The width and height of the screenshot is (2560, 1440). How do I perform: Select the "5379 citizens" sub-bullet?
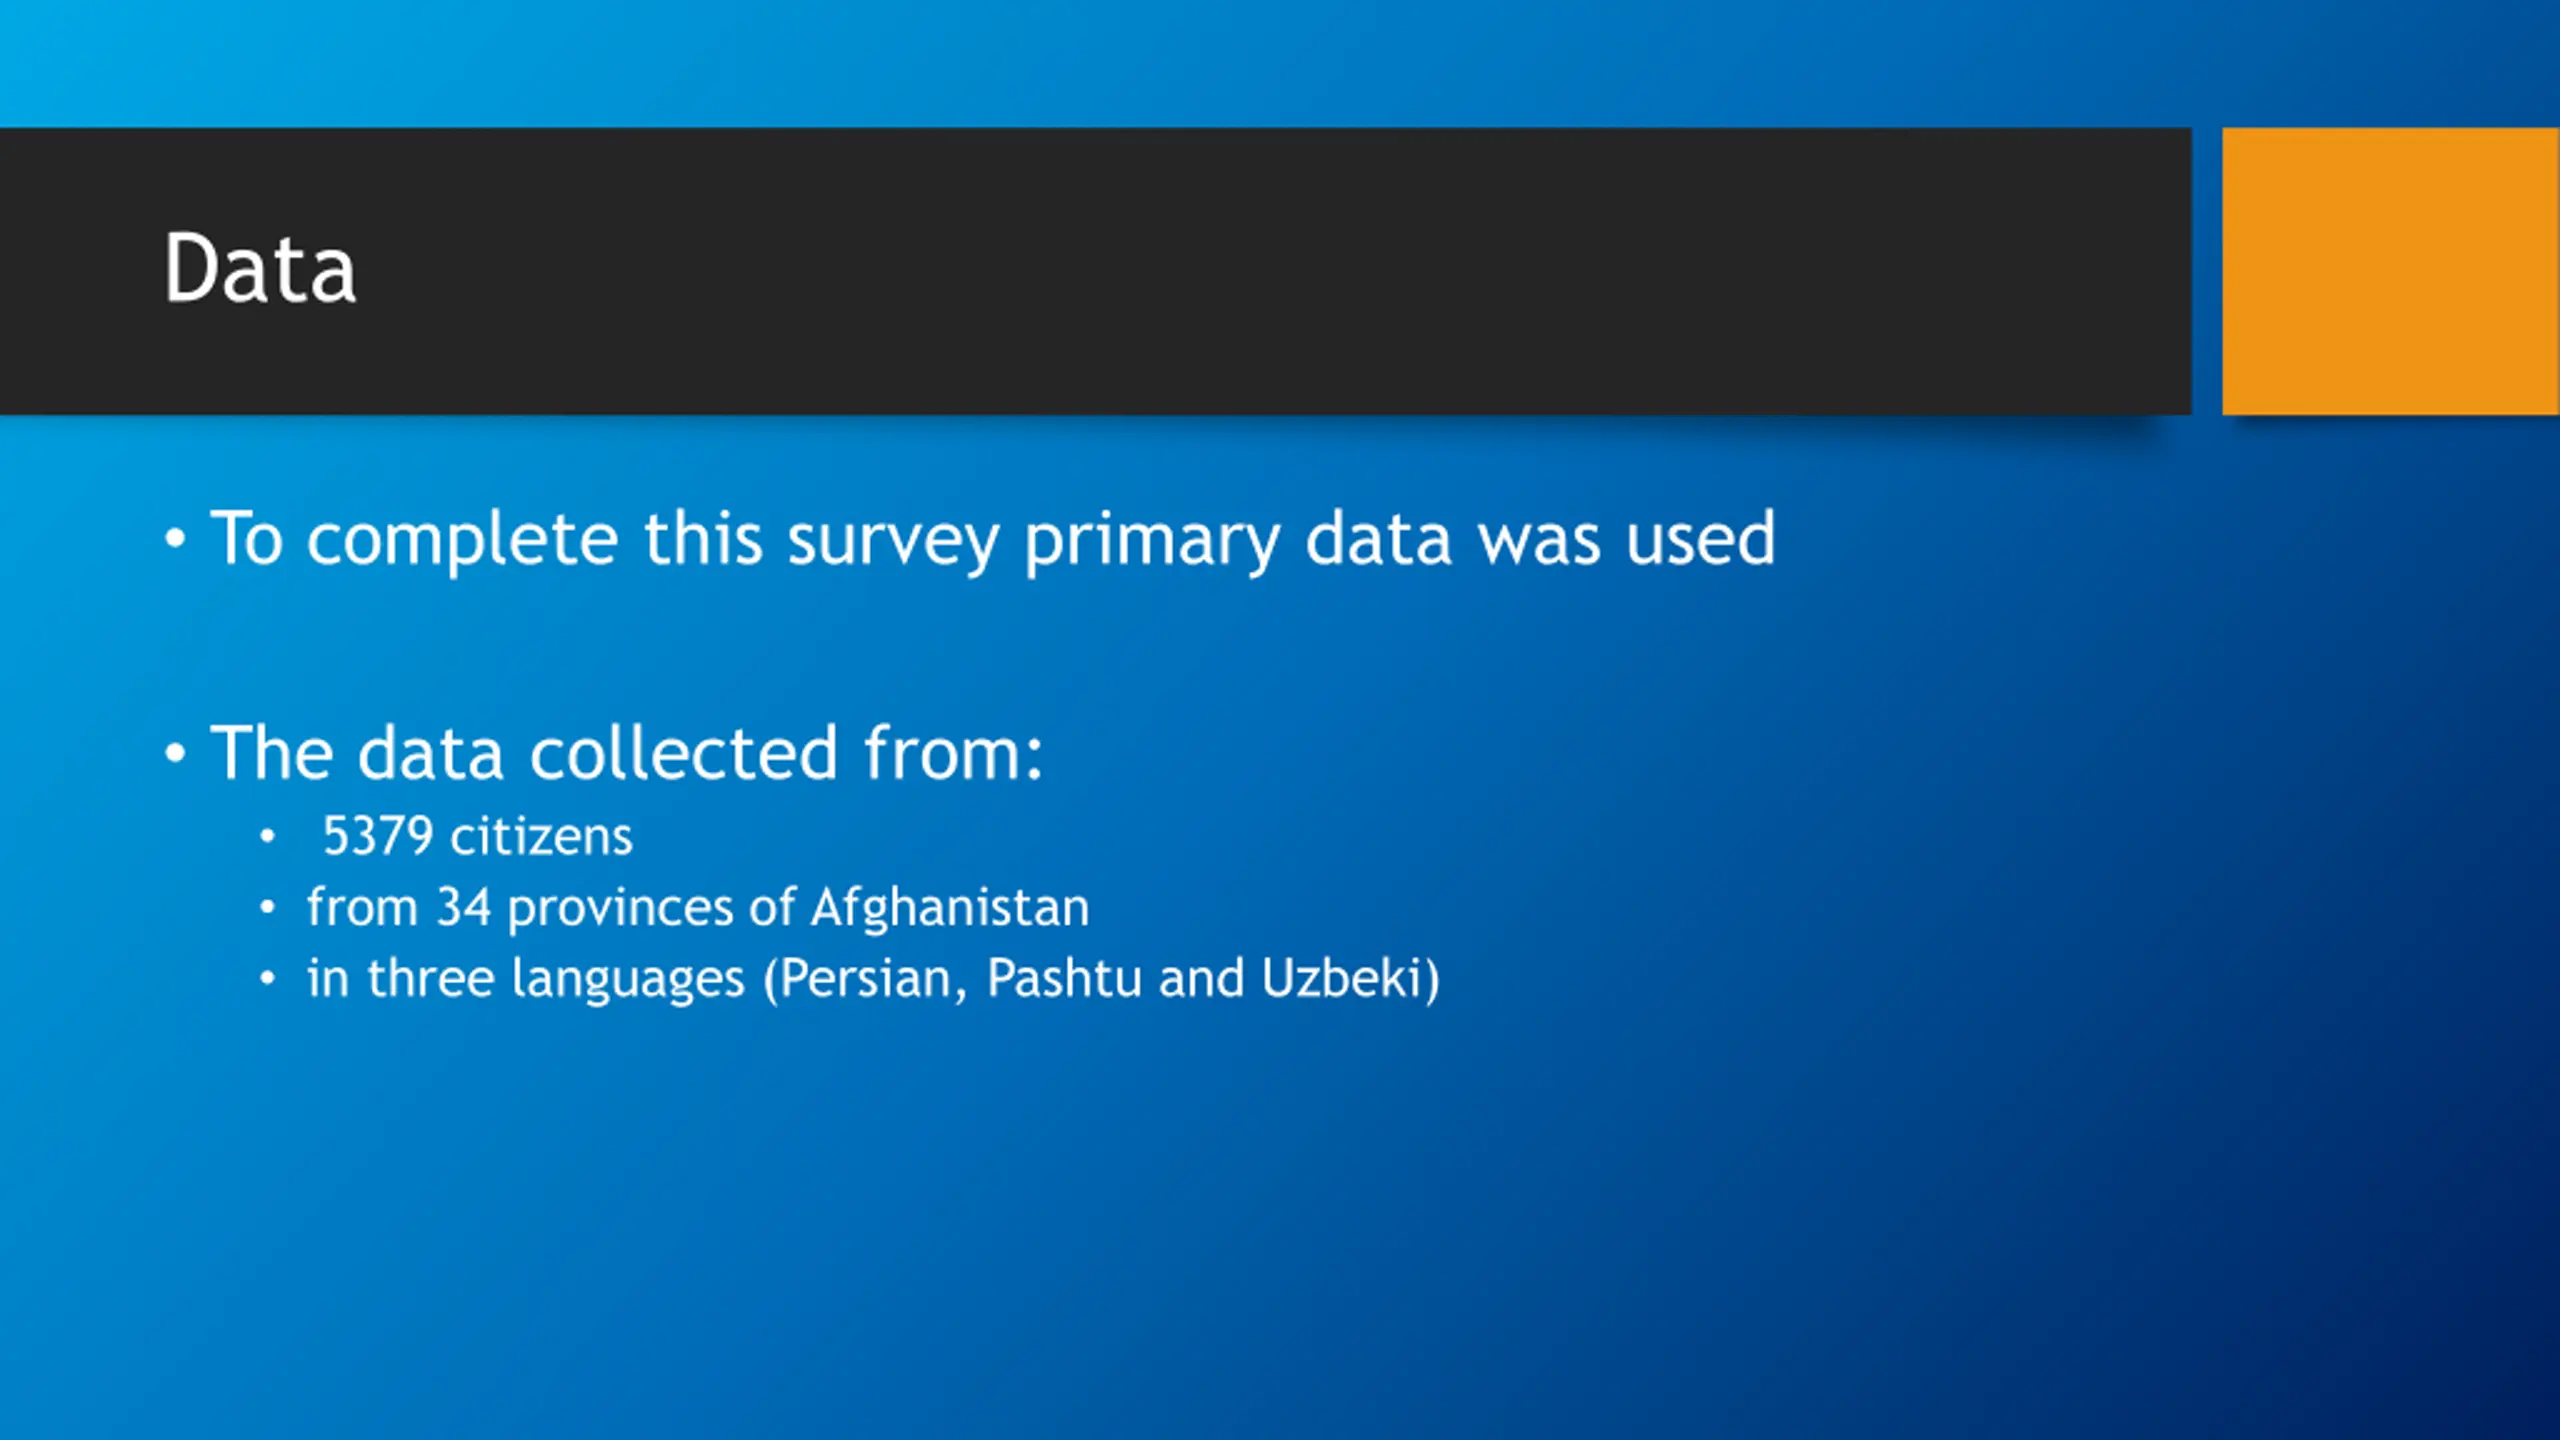[x=477, y=836]
